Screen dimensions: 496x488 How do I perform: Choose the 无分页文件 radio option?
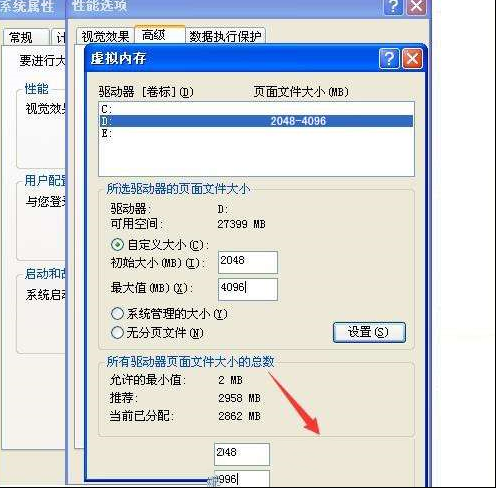pos(117,333)
